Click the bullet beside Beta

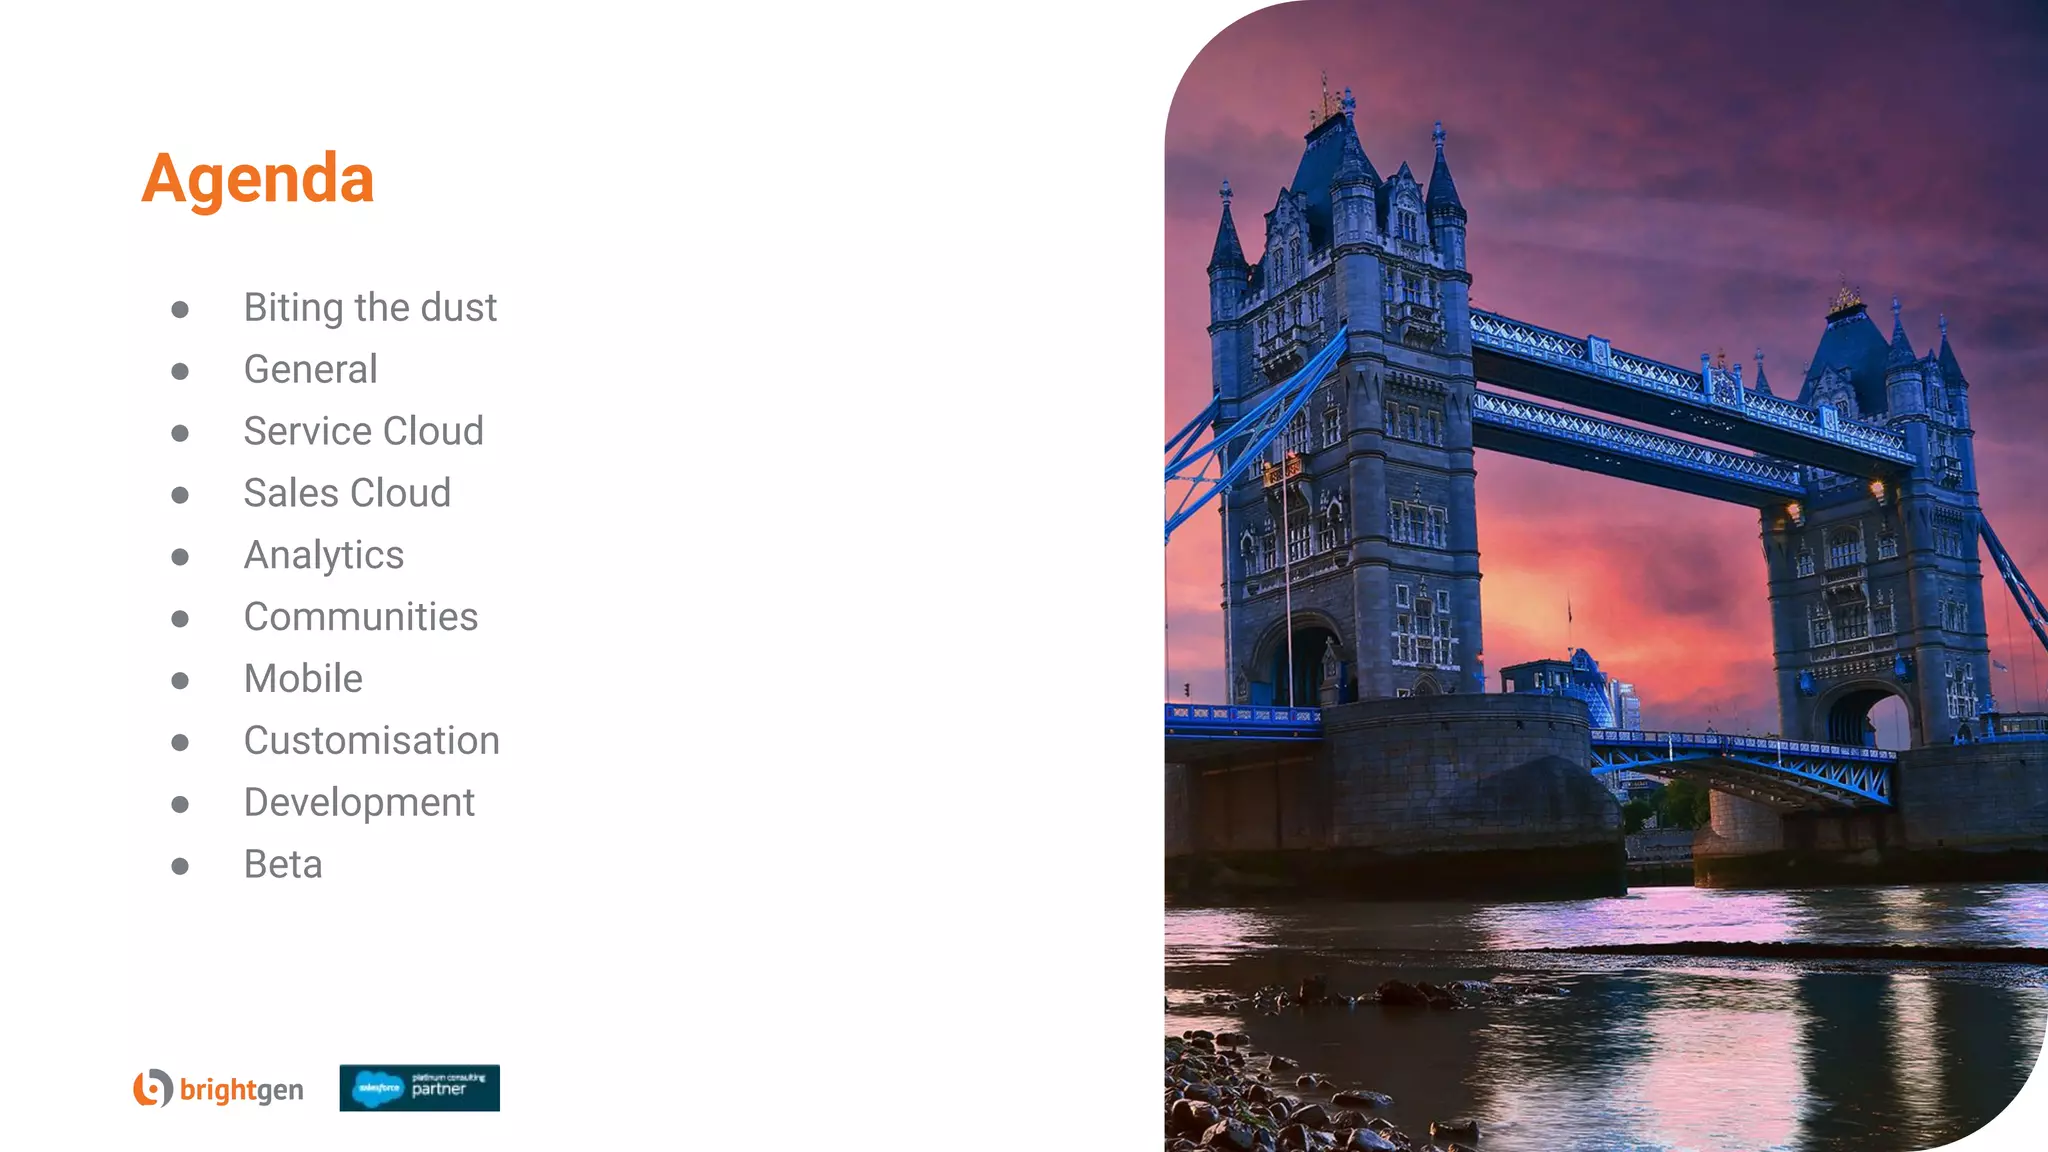pyautogui.click(x=180, y=866)
